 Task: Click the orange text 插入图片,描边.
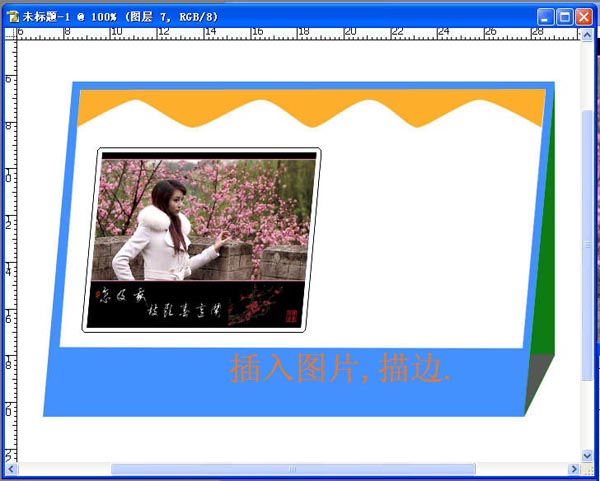341,368
